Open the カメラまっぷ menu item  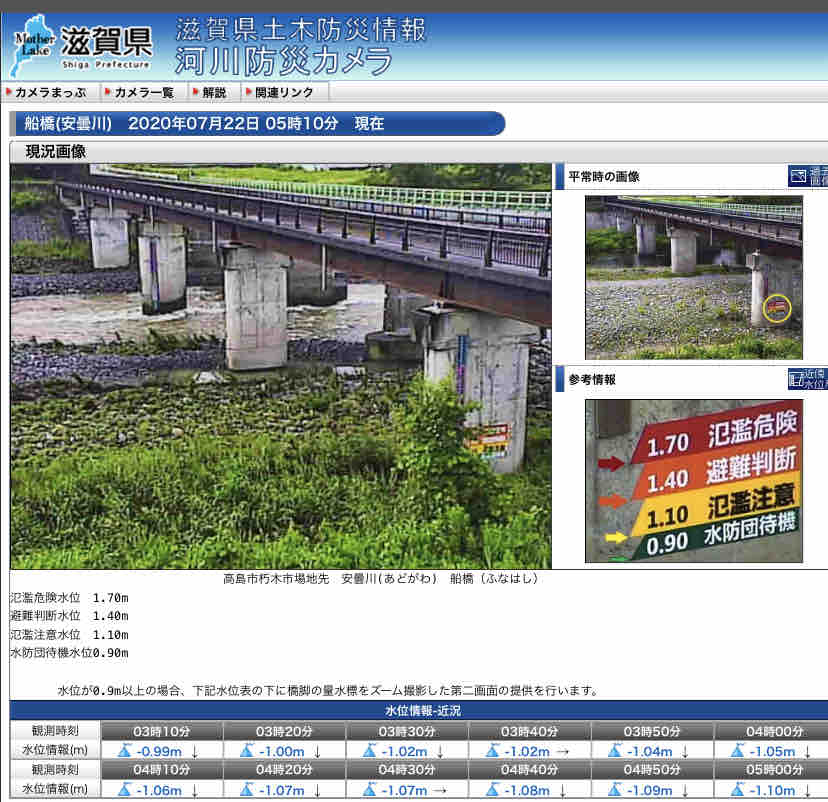click(x=50, y=92)
